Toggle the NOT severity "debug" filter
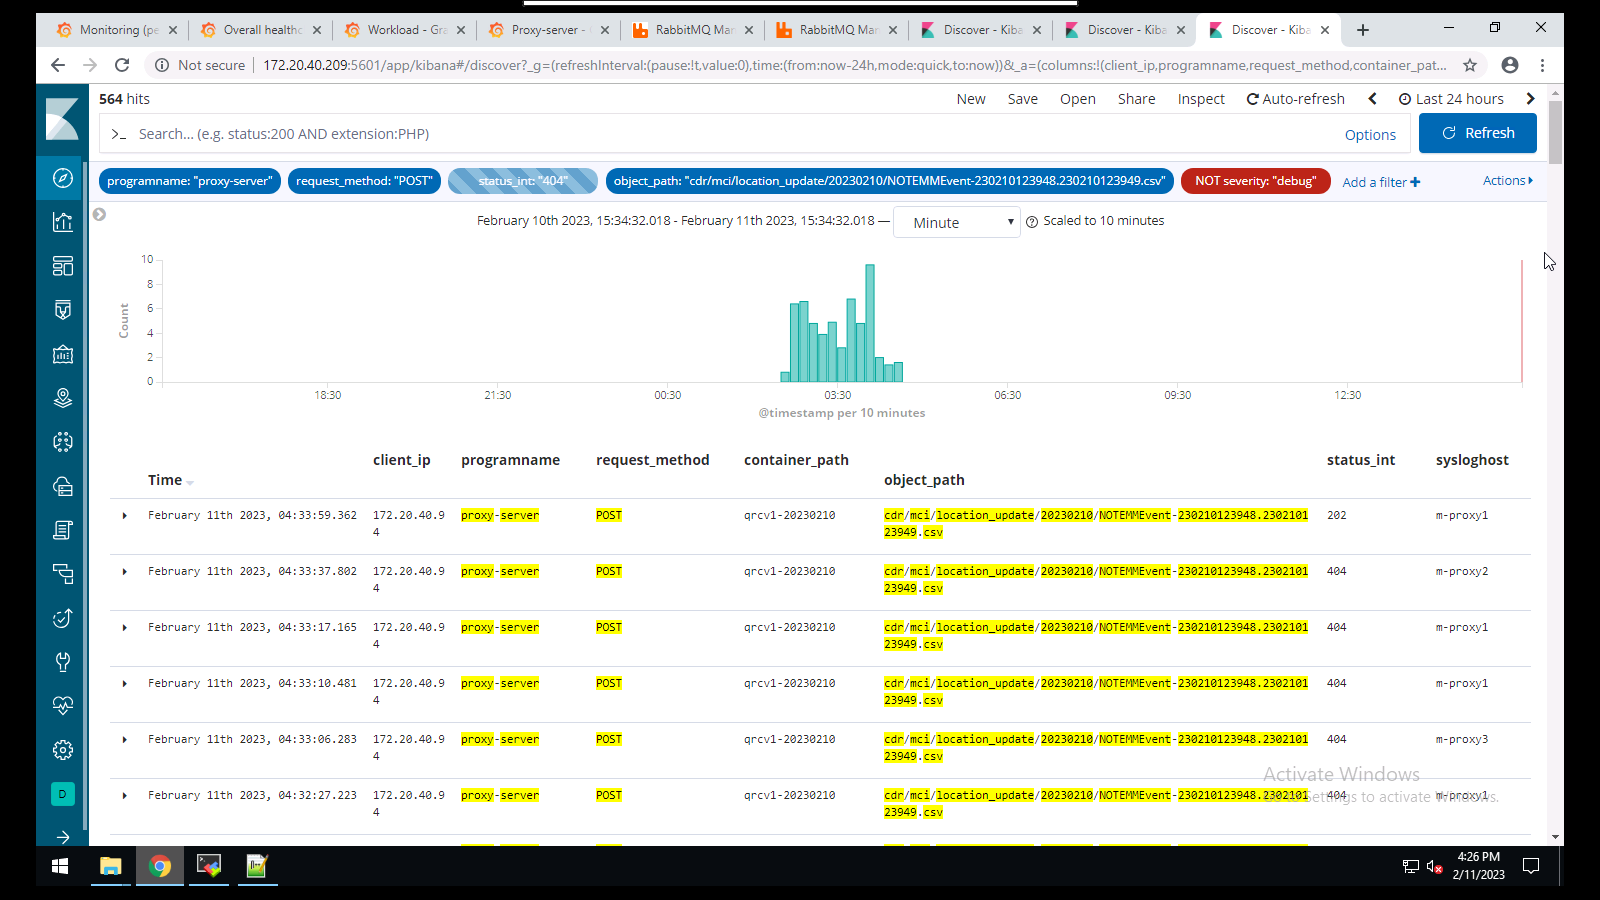The width and height of the screenshot is (1600, 900). pyautogui.click(x=1254, y=181)
